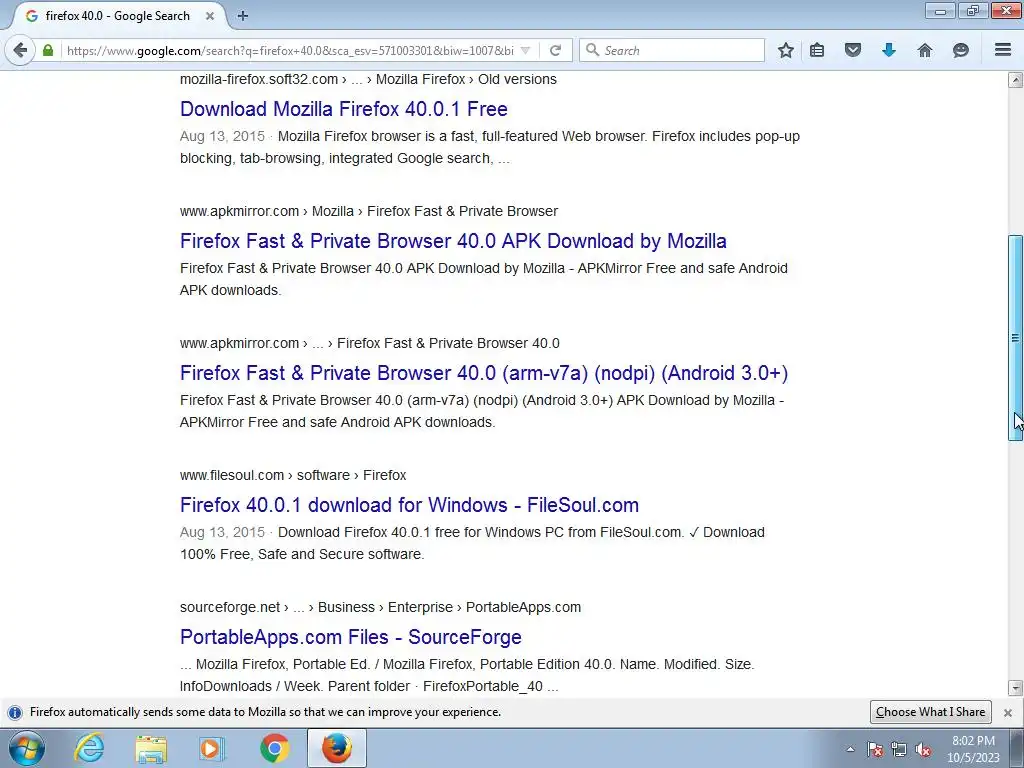Screen dimensions: 1024x768
Task: Open a new tab with plus button
Action: 242,16
